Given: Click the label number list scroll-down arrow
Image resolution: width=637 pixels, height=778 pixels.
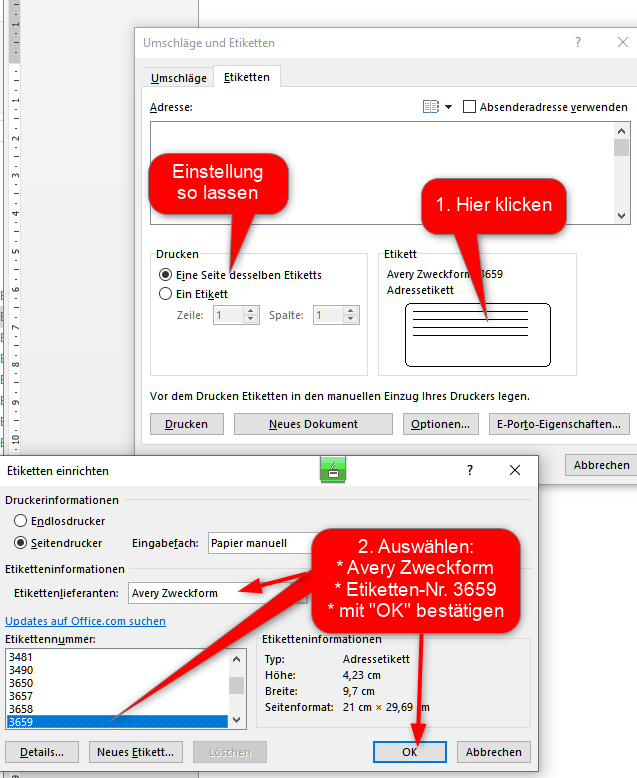Looking at the screenshot, I should [x=237, y=720].
